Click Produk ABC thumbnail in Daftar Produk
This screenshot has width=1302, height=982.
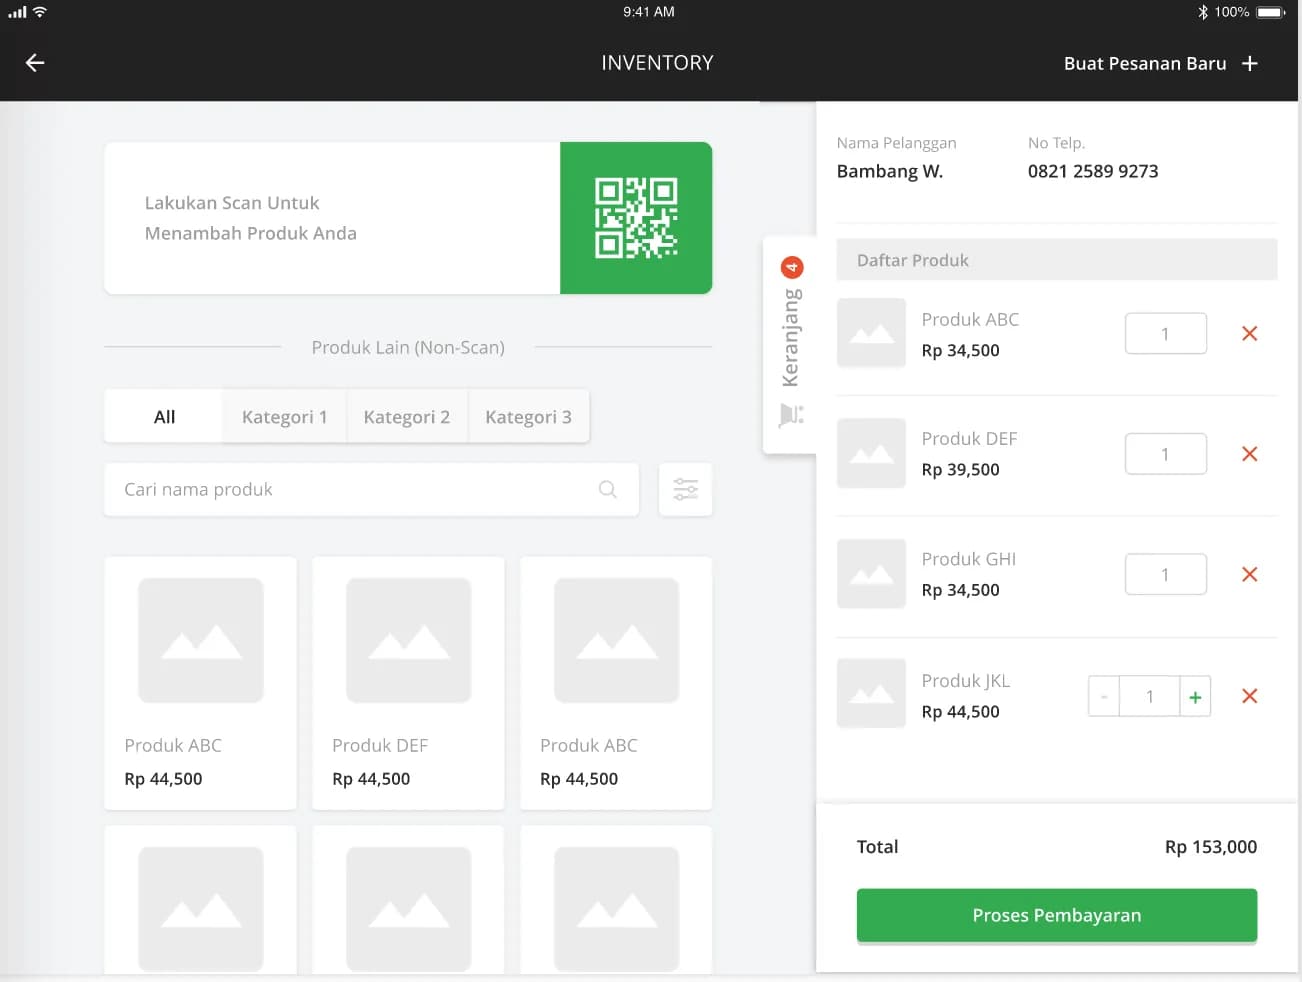pyautogui.click(x=871, y=333)
